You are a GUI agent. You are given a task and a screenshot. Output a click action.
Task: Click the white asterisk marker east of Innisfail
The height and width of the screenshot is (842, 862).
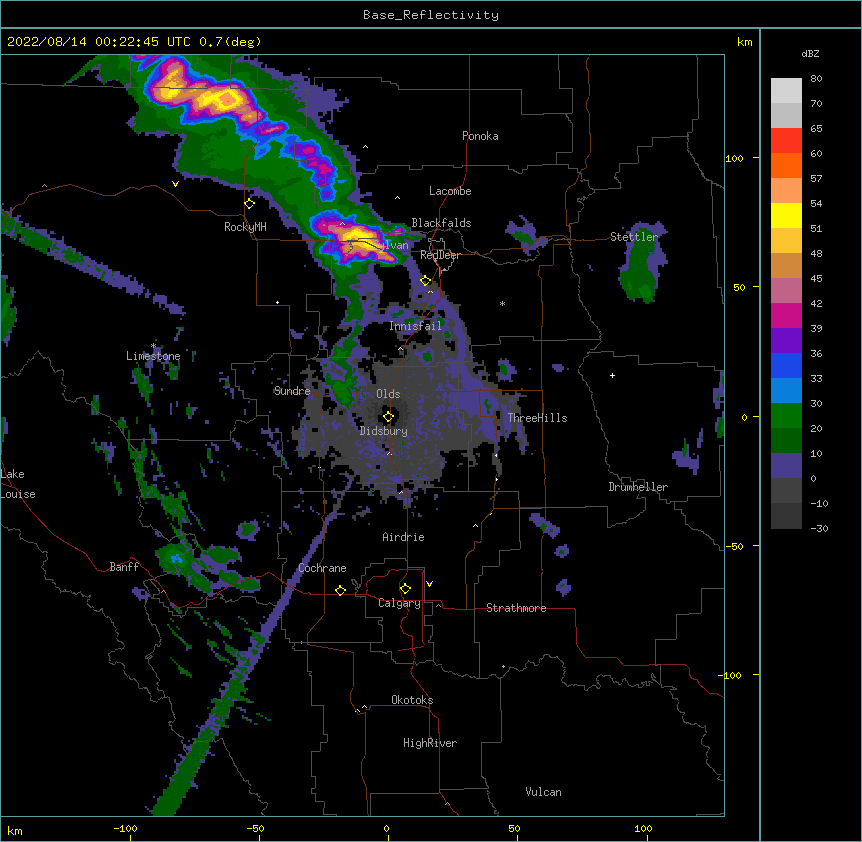pos(502,303)
